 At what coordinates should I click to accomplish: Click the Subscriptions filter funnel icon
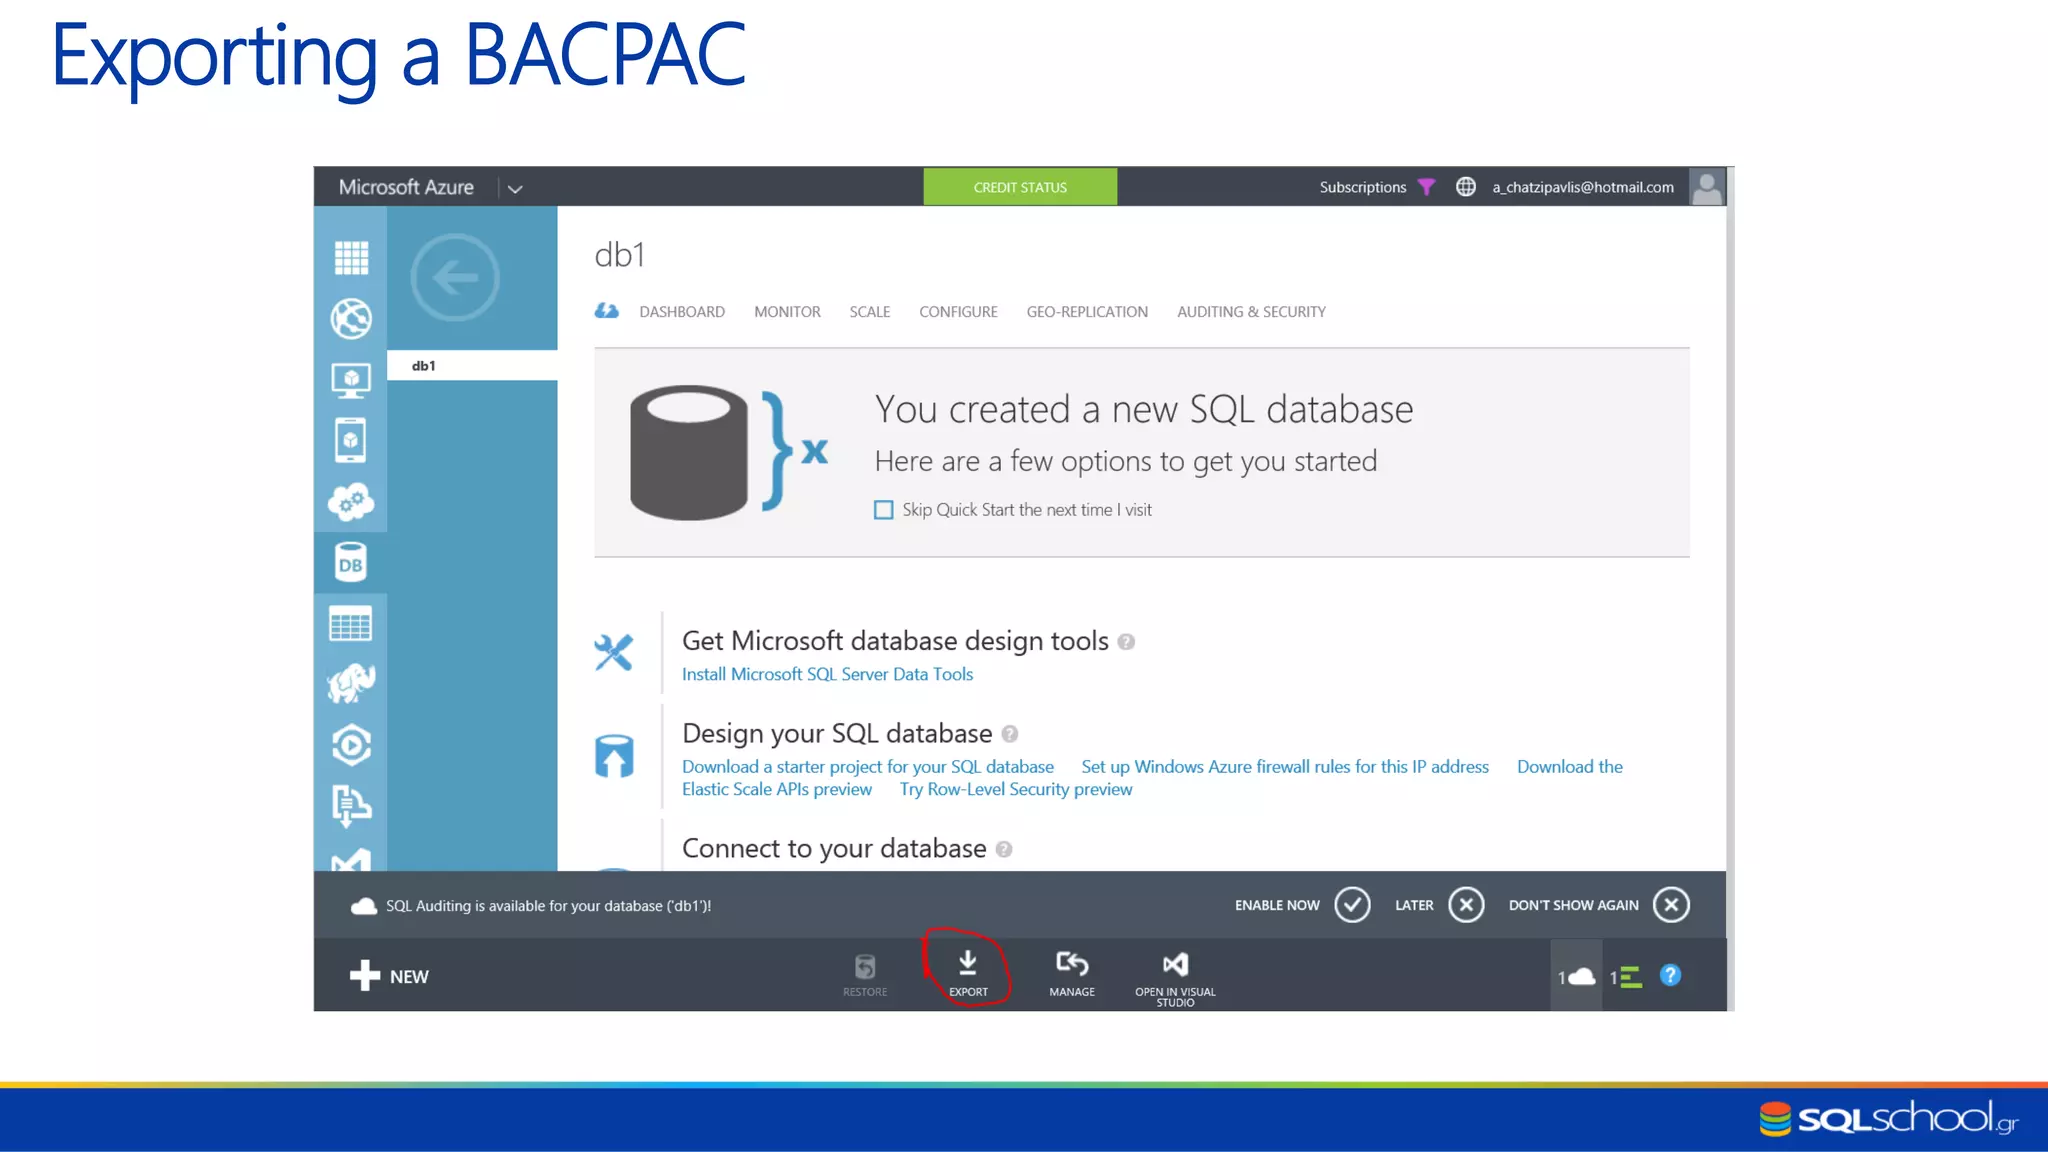(1426, 187)
